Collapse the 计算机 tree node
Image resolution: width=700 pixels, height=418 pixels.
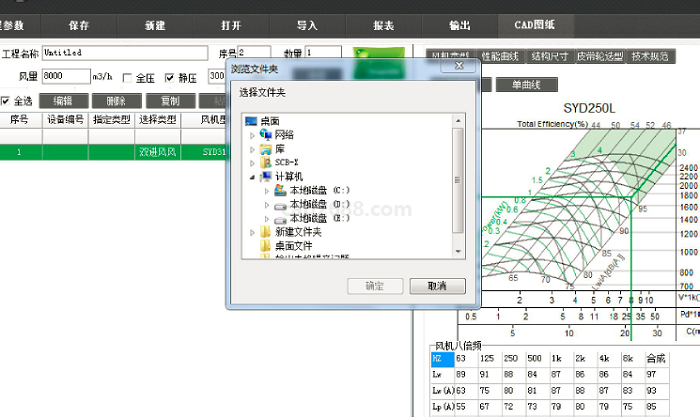click(253, 175)
